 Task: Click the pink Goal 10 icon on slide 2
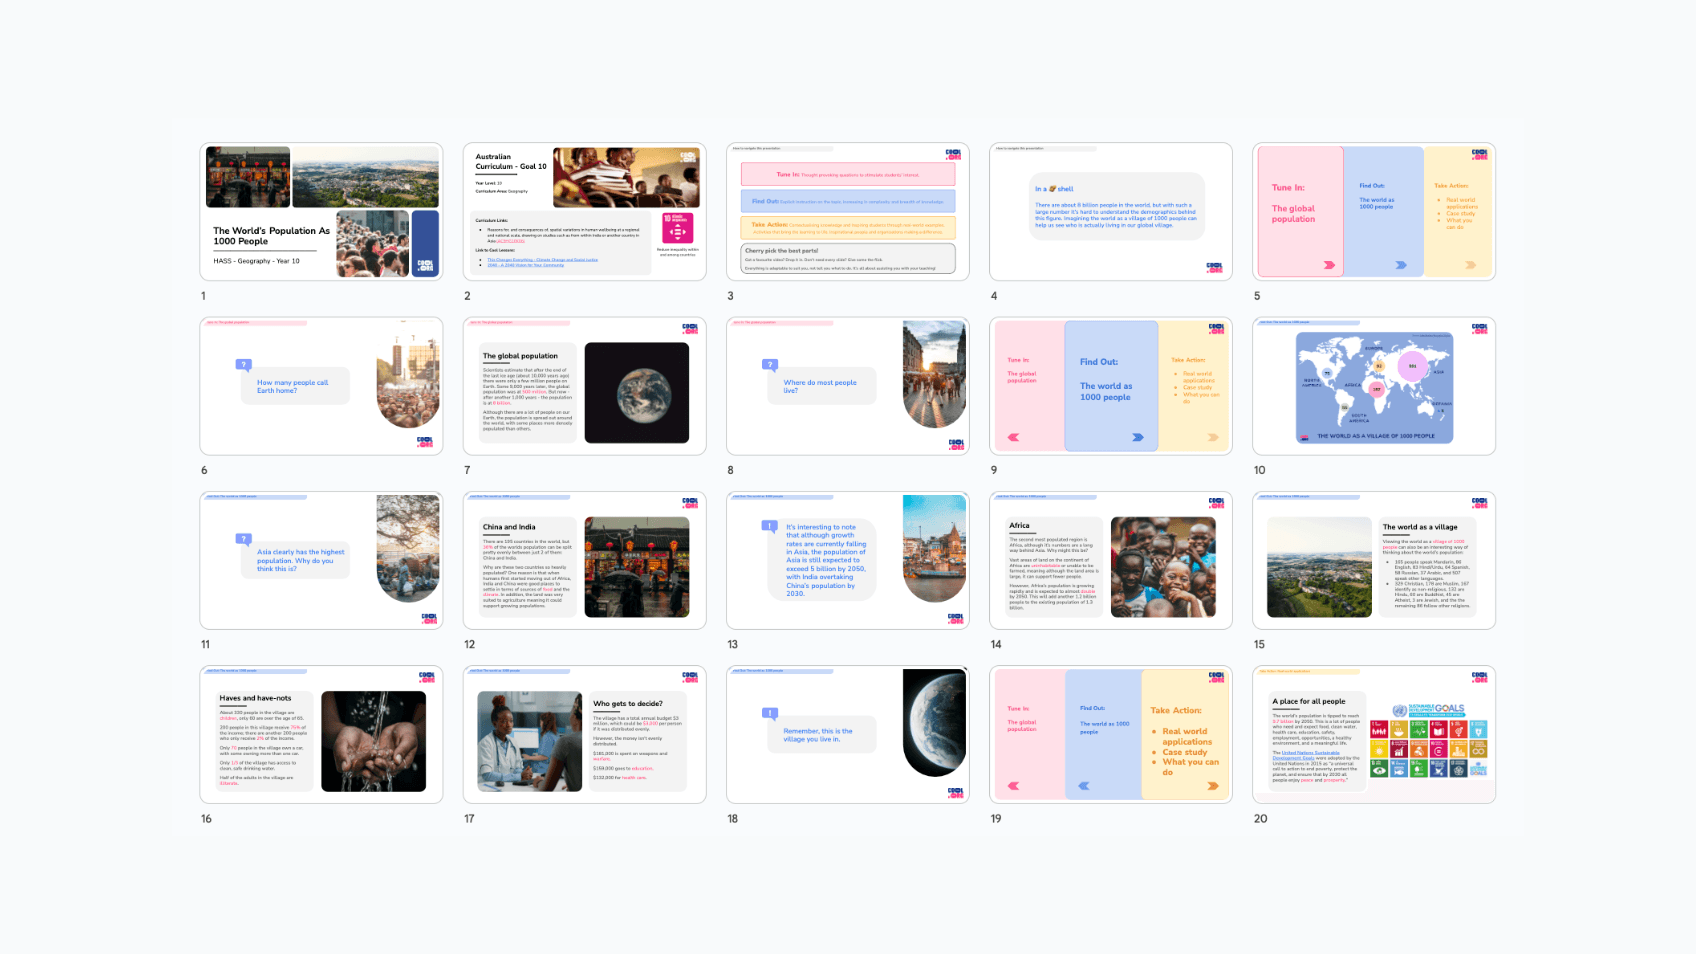coord(677,228)
